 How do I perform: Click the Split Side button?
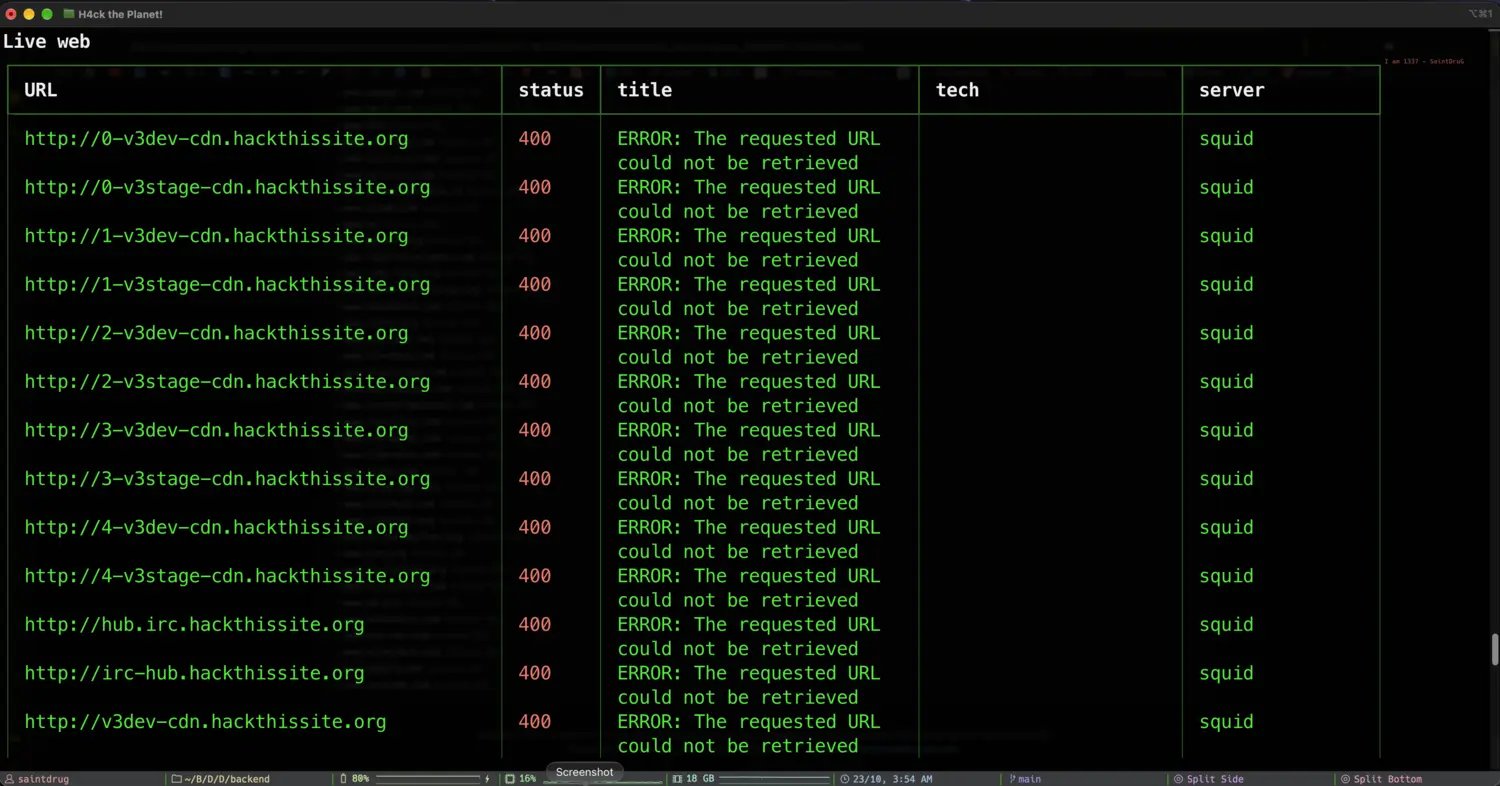(x=1208, y=779)
